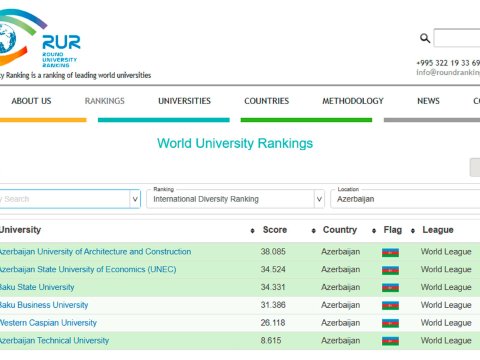Open Western Caspian University link
The width and height of the screenshot is (480, 360).
pos(48,323)
